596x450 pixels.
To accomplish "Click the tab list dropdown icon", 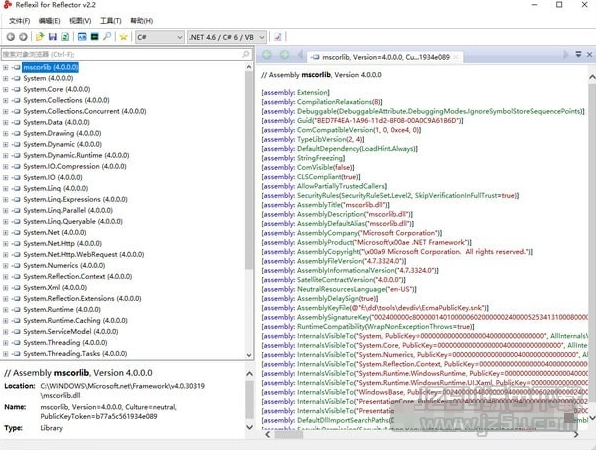I will 578,54.
